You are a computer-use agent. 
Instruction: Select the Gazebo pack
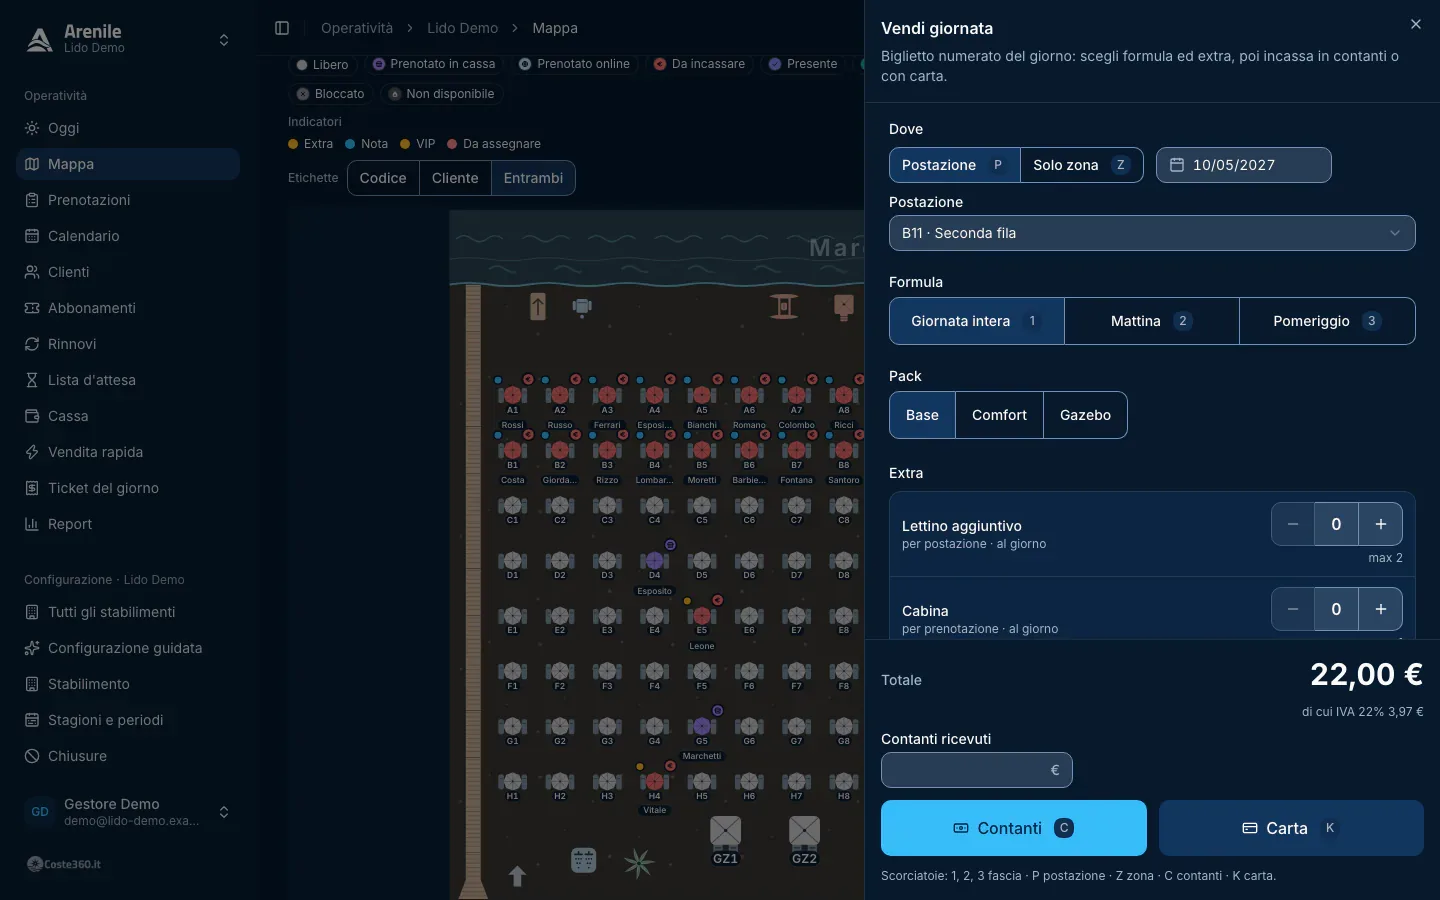click(x=1085, y=415)
